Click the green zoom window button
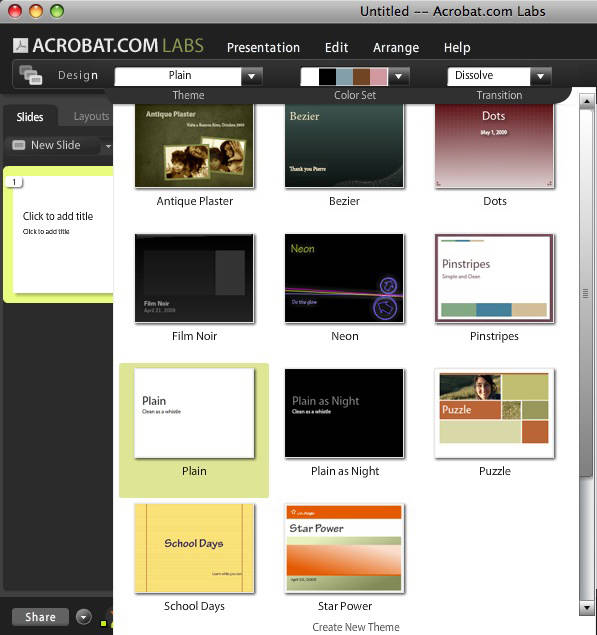This screenshot has height=635, width=597. (x=57, y=11)
